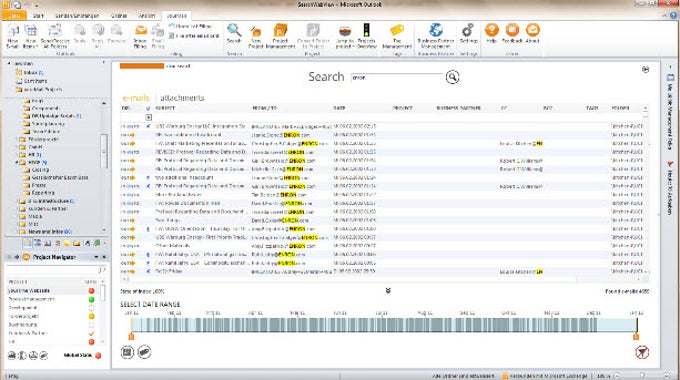Collapse the timeline with double chevron
Viewport: 680px width, 380px height.
[x=388, y=291]
